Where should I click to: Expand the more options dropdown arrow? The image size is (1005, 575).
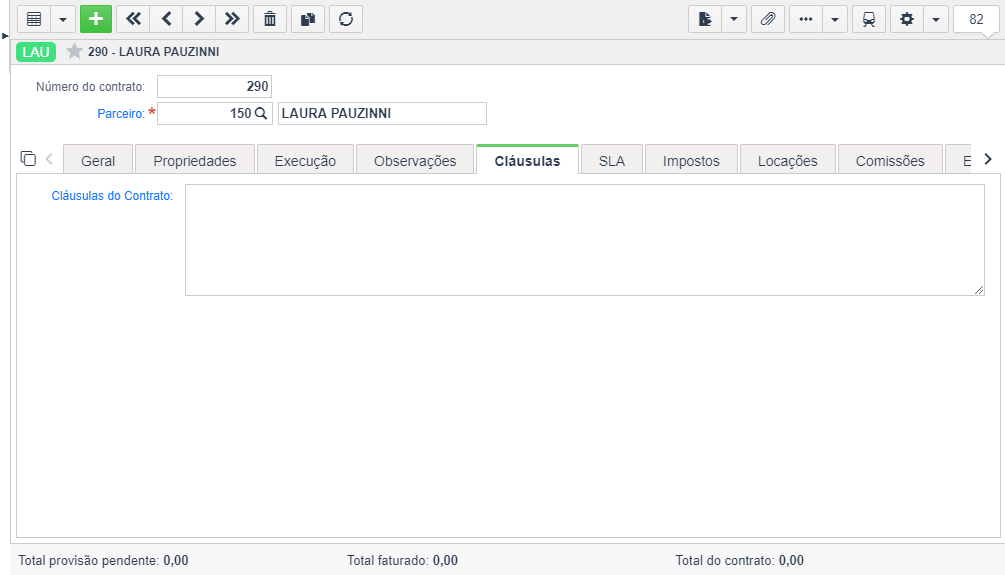(x=835, y=19)
